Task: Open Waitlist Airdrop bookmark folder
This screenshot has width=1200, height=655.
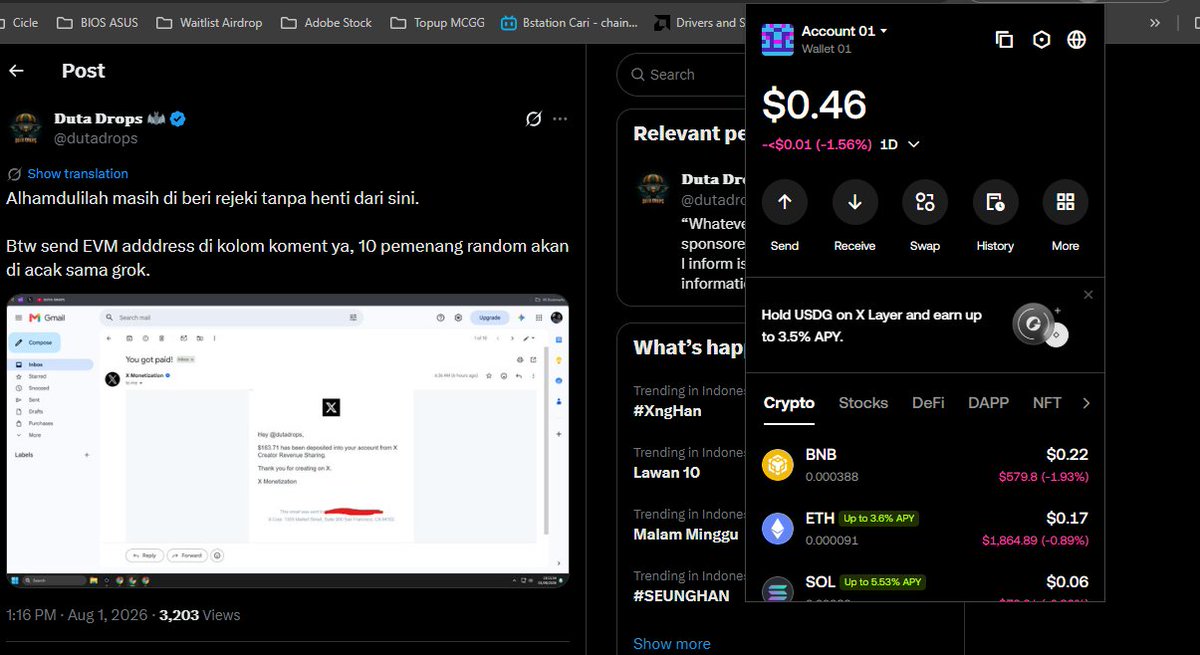Action: pyautogui.click(x=209, y=22)
